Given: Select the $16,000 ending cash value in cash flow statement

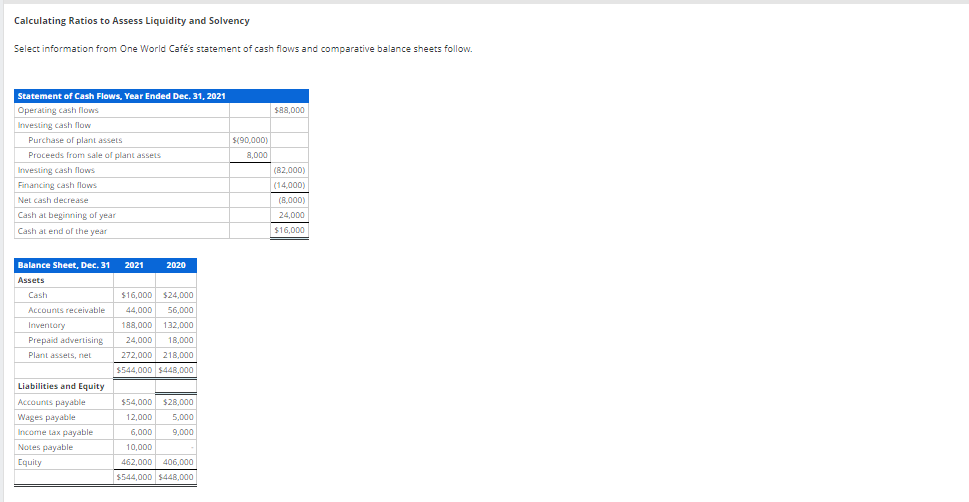Looking at the screenshot, I should [289, 230].
